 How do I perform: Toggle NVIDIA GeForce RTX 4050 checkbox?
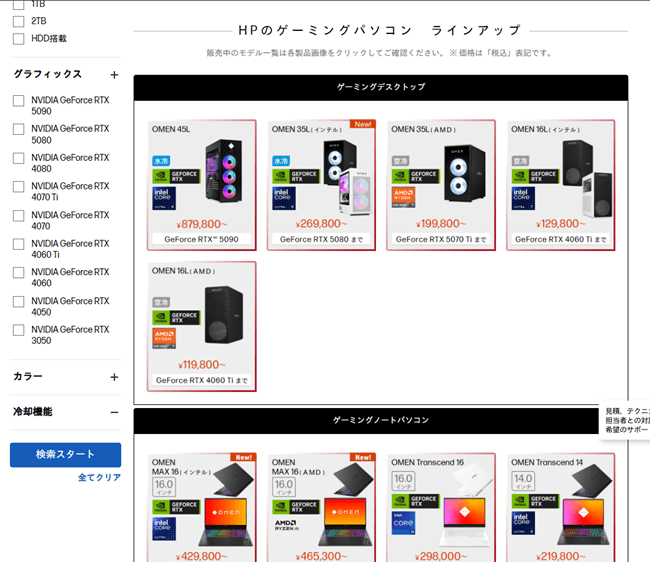[19, 302]
